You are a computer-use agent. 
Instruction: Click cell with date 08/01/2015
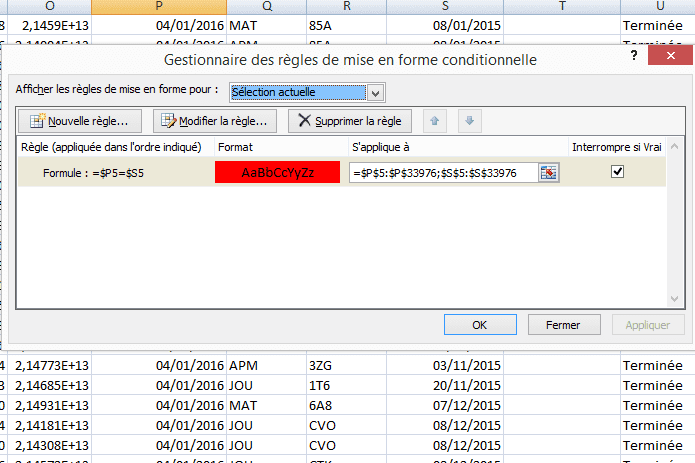pos(445,25)
